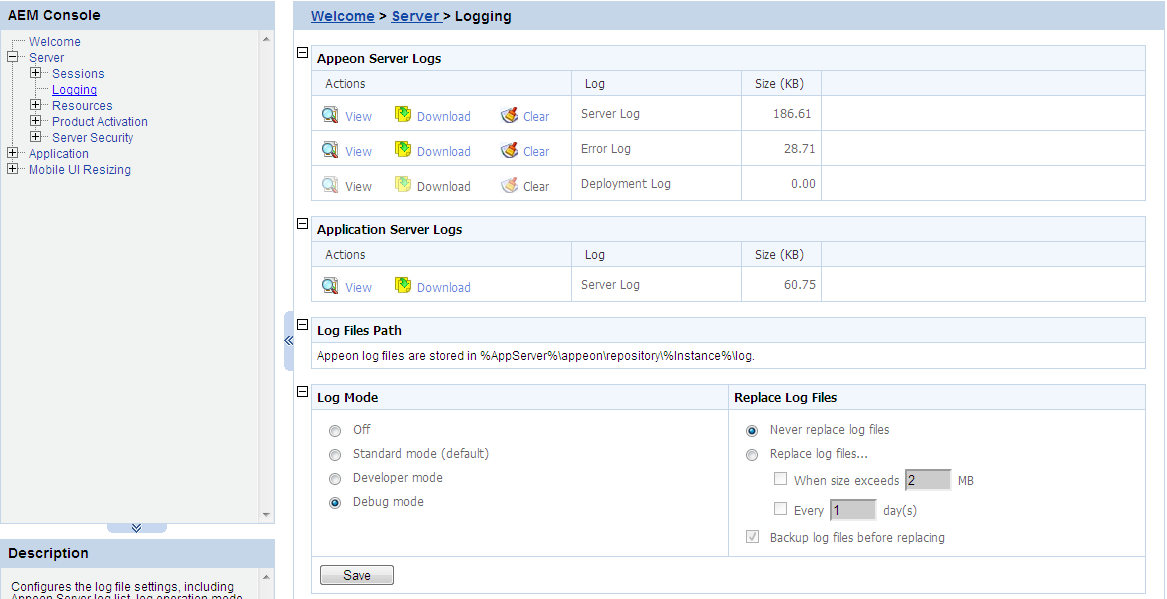Open the Download link for Error Log
This screenshot has height=599, width=1167.
[444, 152]
